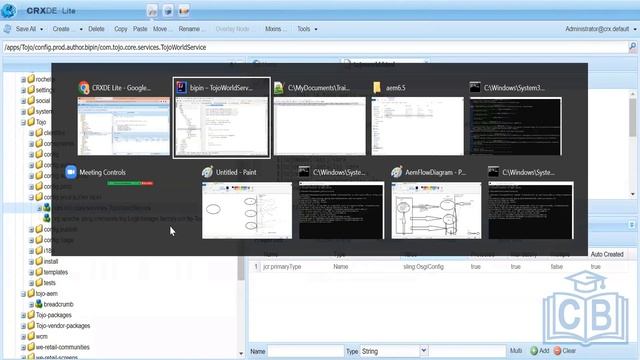
Task: Click the right panel scrollbar down arrow
Action: (633, 195)
